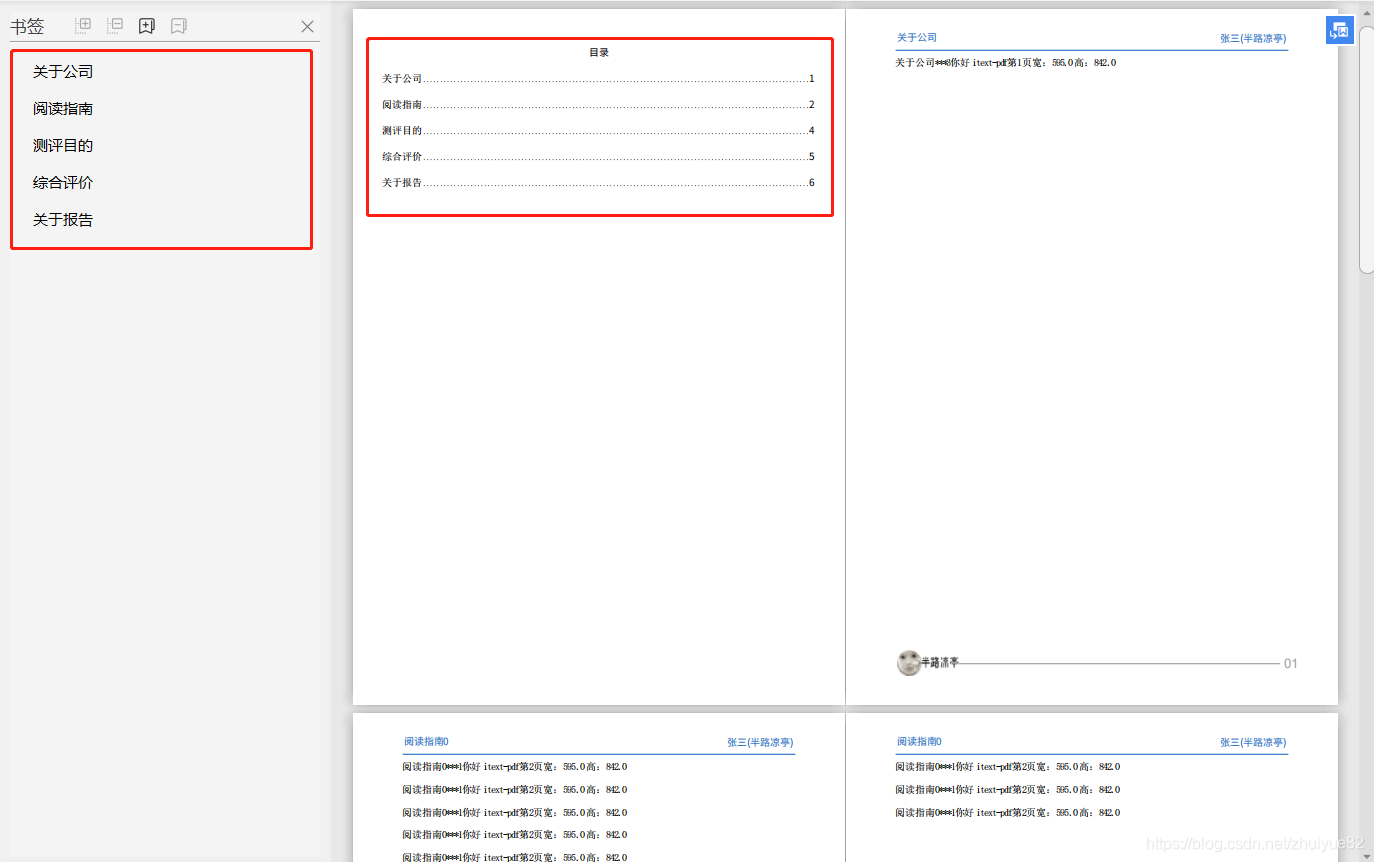Select the 综合评价 bookmark
1374x862 pixels.
pos(62,182)
